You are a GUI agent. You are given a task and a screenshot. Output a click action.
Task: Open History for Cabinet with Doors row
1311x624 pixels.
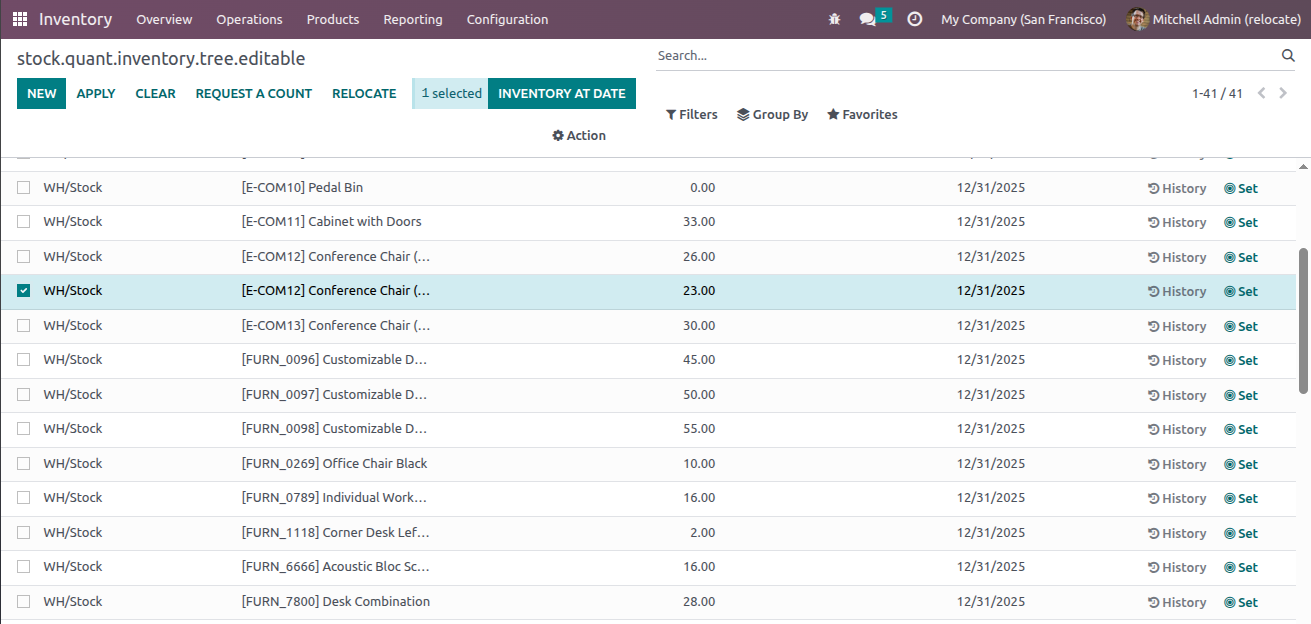[1177, 222]
